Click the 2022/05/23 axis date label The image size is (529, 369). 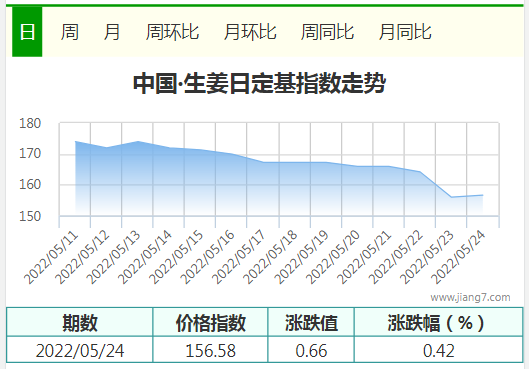(426, 257)
